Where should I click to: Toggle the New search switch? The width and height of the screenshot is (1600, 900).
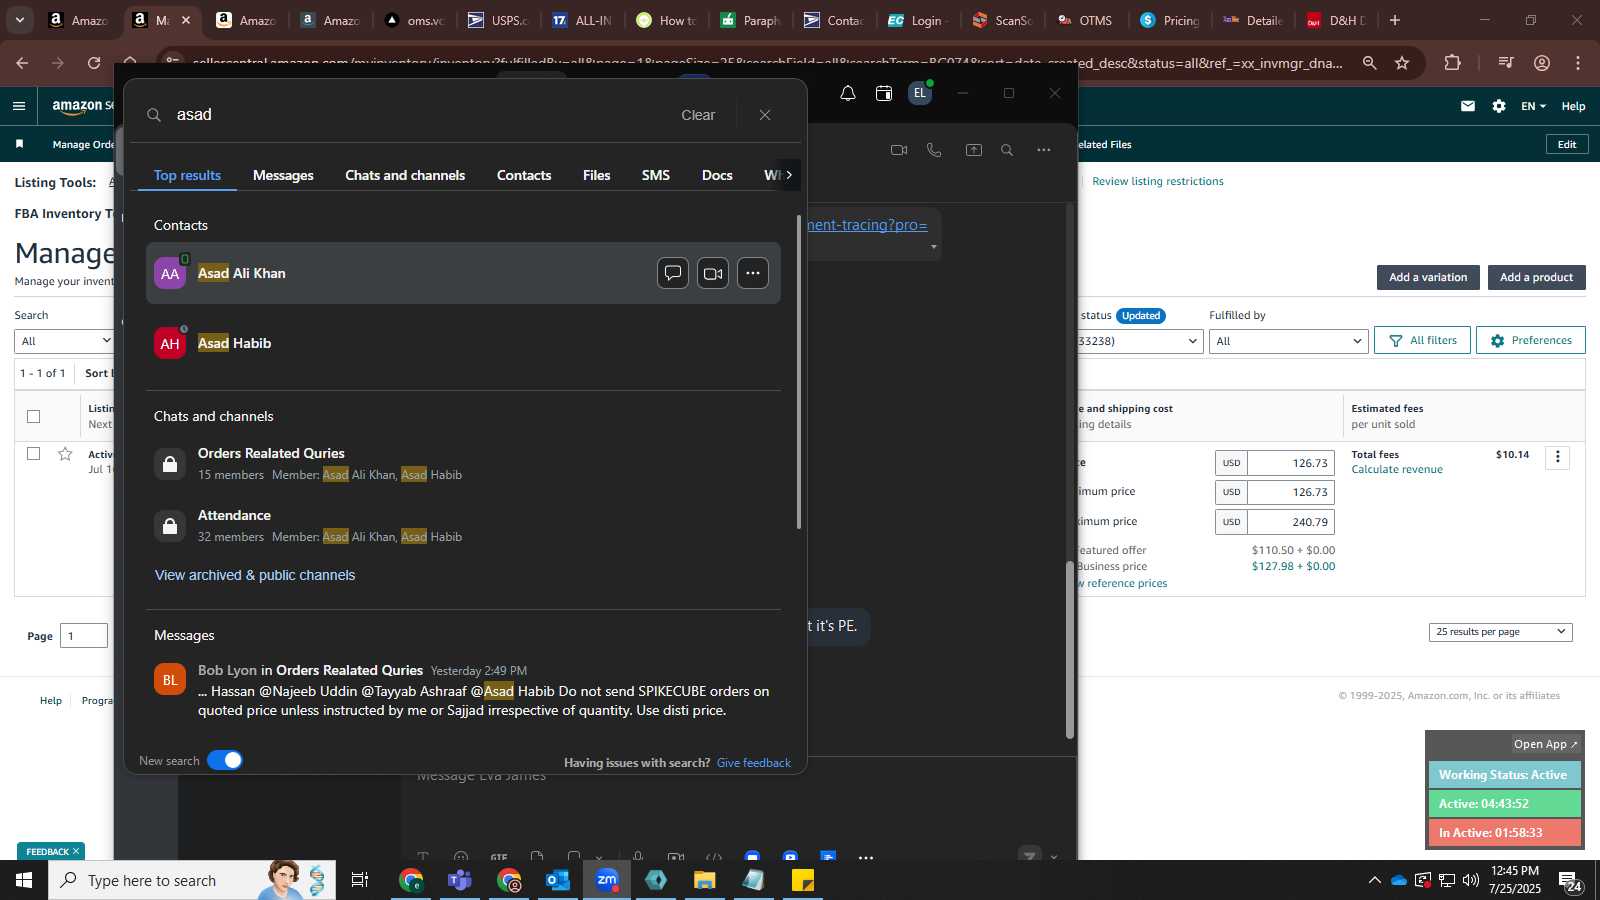(225, 760)
